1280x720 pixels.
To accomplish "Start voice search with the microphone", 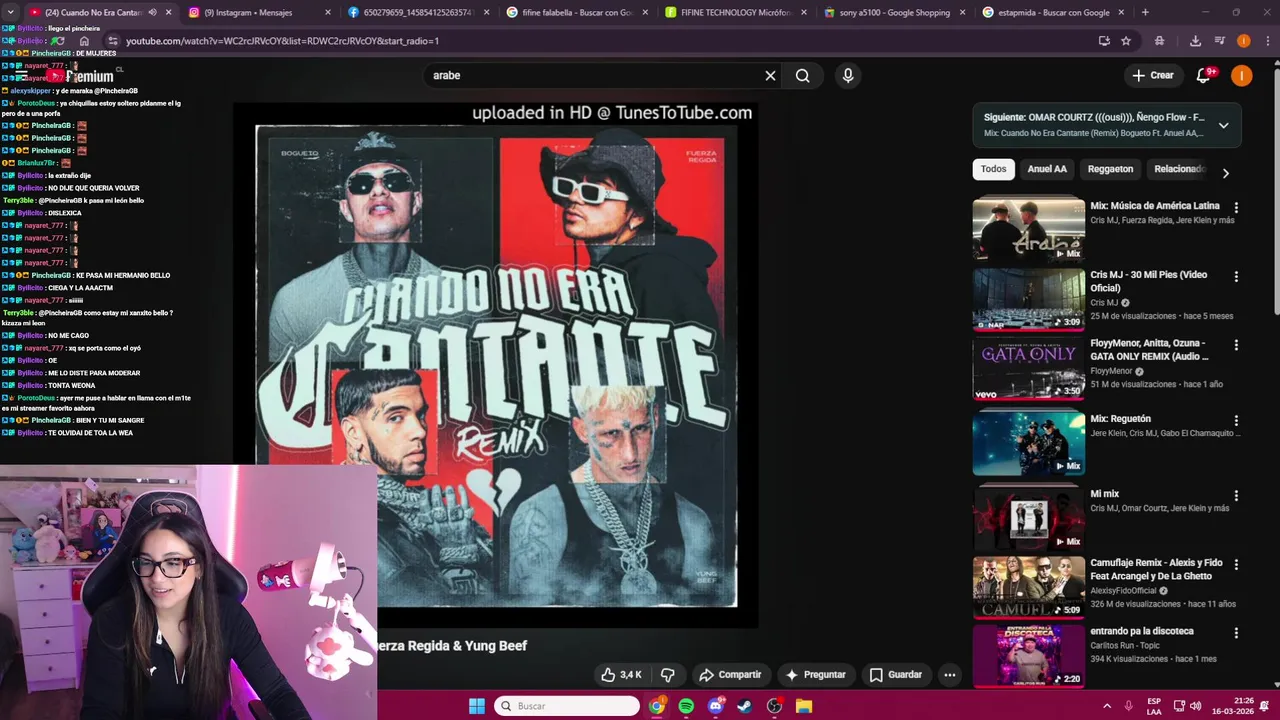I will click(848, 76).
